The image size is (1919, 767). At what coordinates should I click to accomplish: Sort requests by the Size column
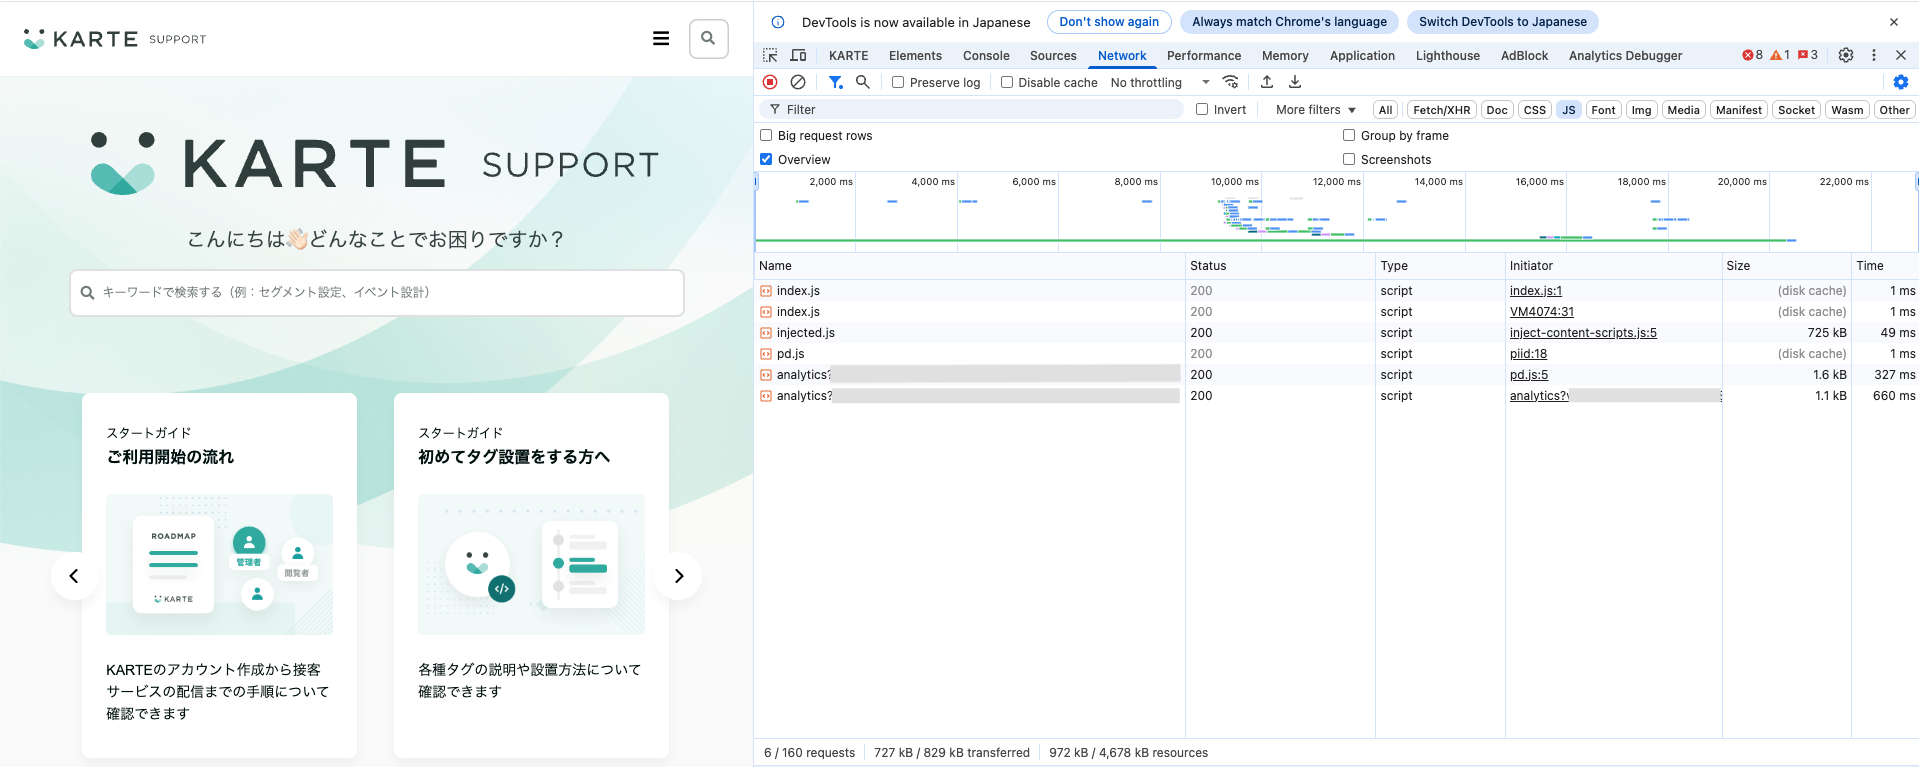[x=1786, y=266]
